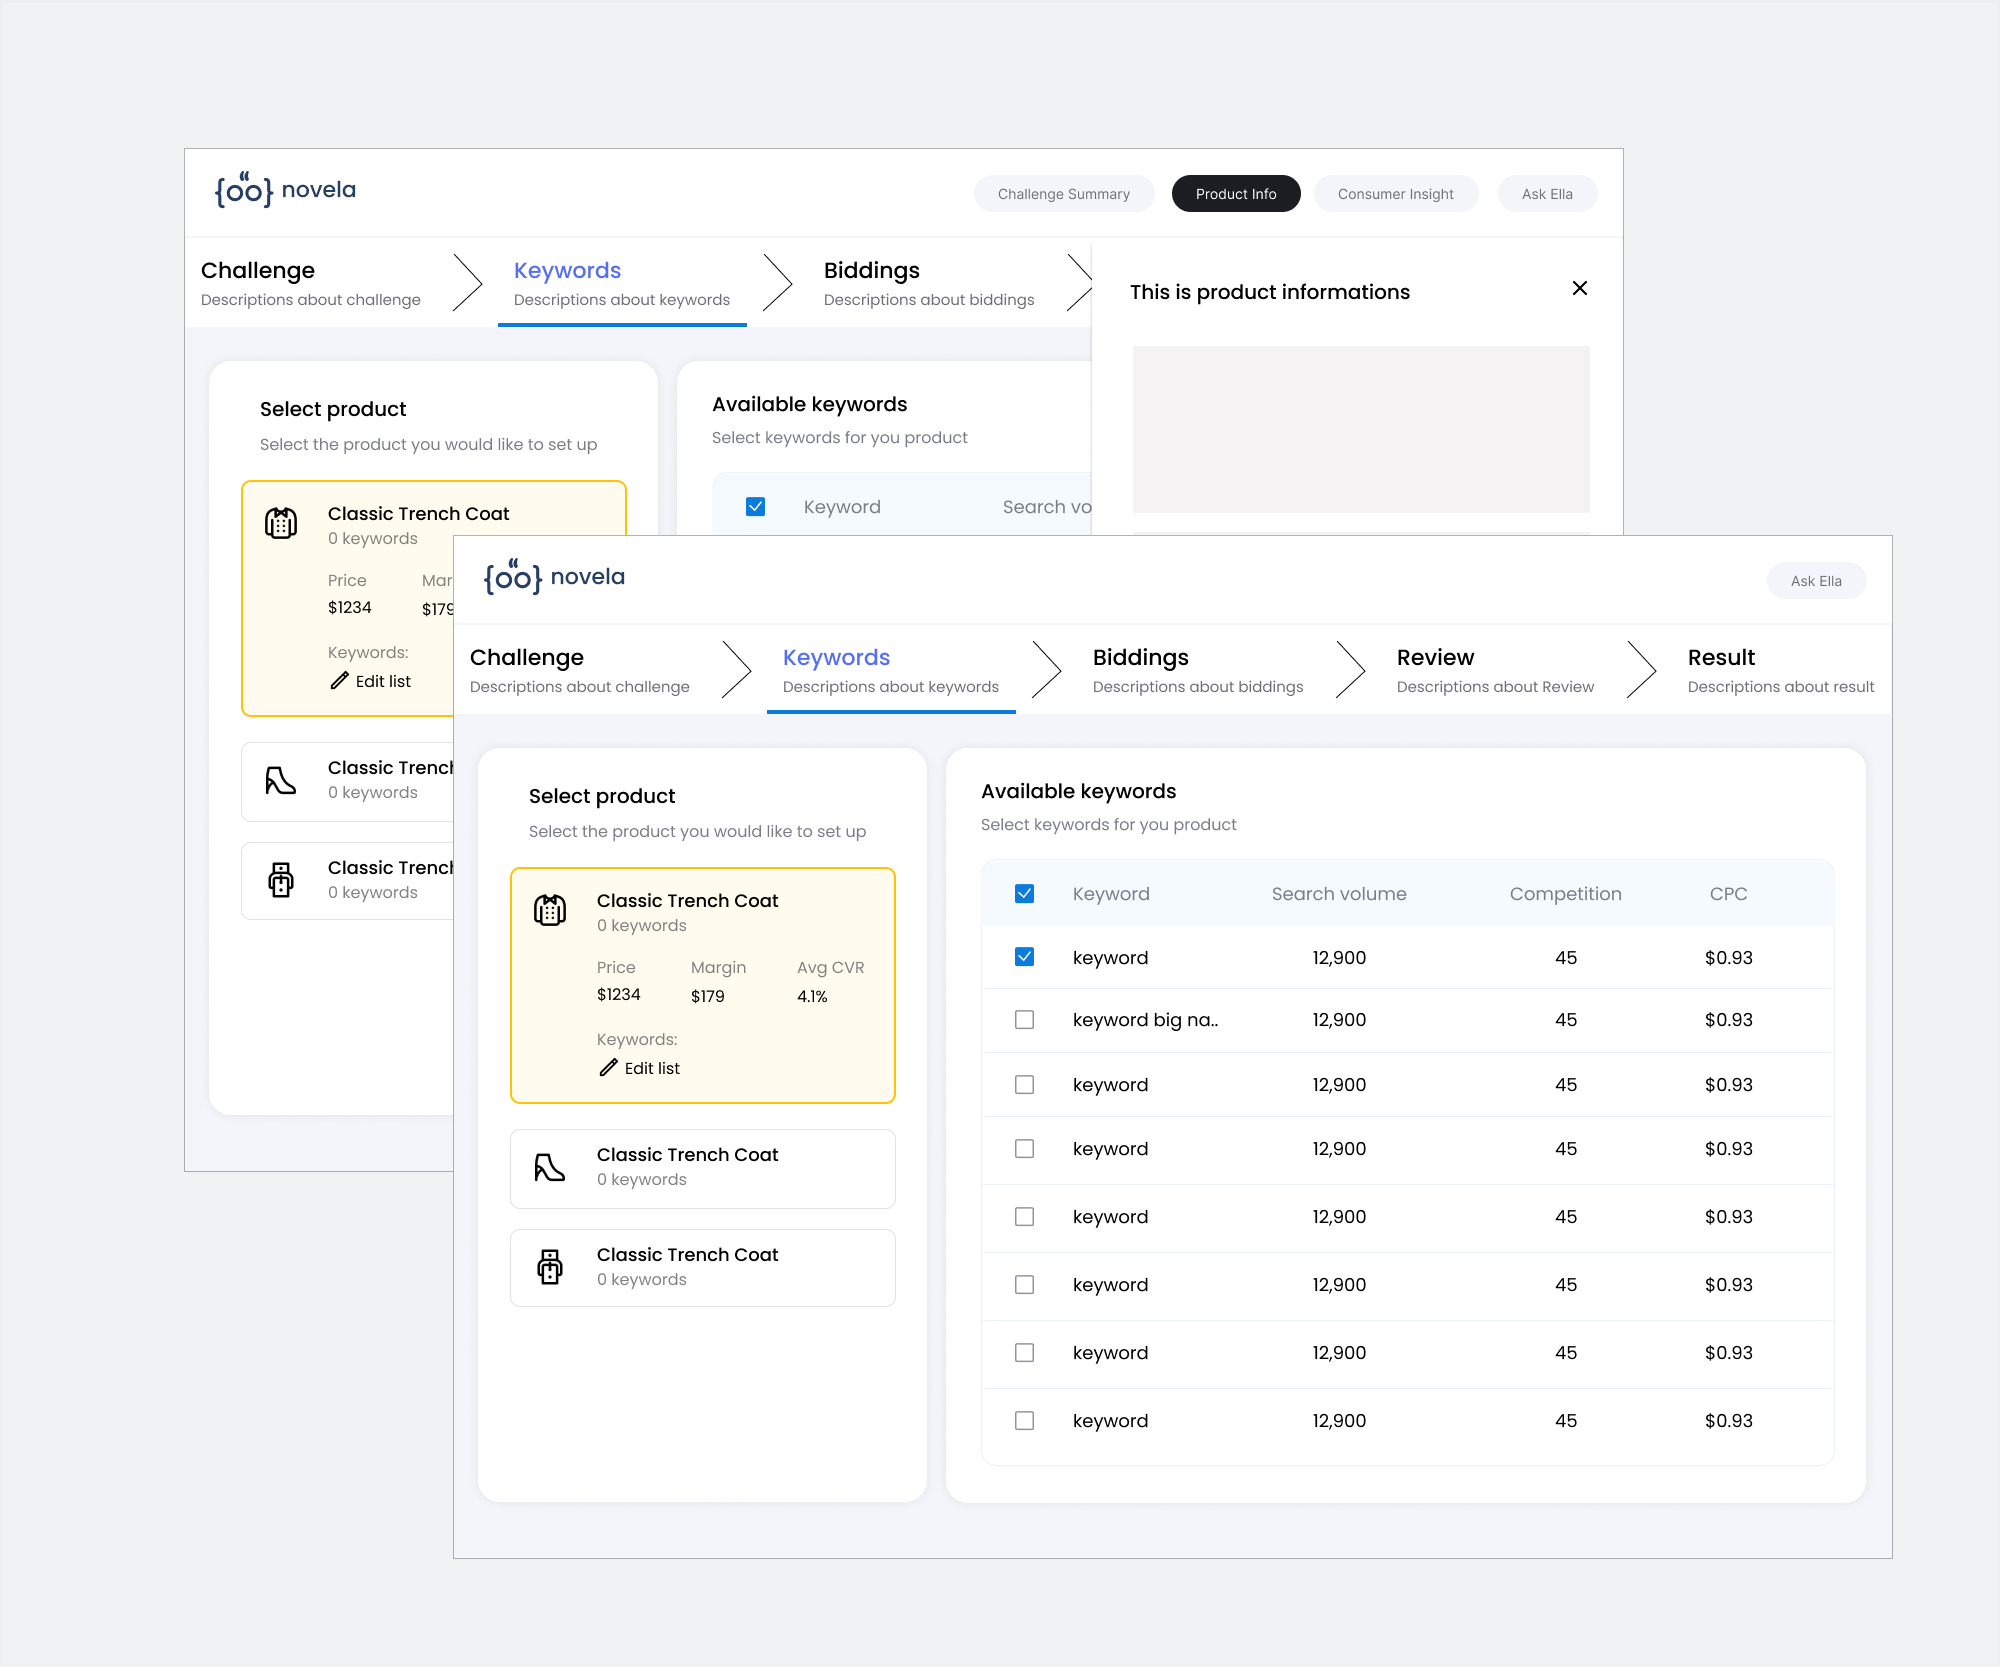Screen dimensions: 2000x1667
Task: Click the Keyword column header in front window
Action: [x=1111, y=894]
